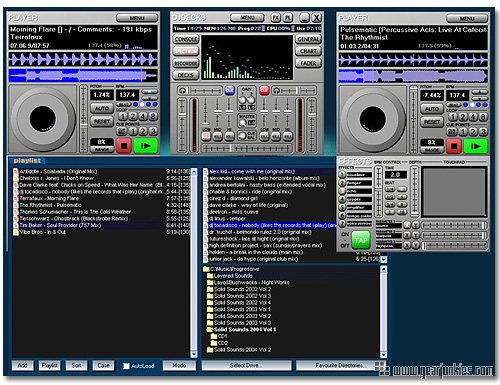Stop the left player with the red button

click(124, 146)
